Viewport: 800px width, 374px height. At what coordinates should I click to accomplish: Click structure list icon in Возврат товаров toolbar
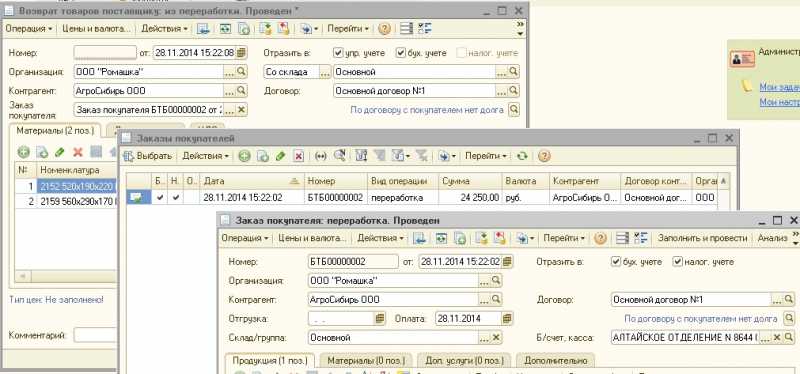(406, 29)
